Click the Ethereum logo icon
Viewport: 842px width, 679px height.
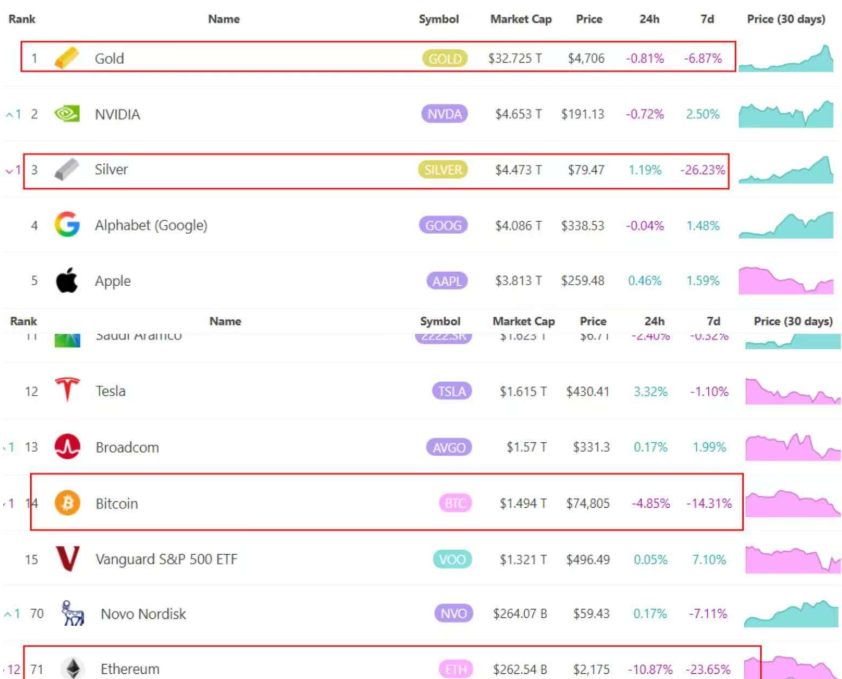pyautogui.click(x=72, y=668)
